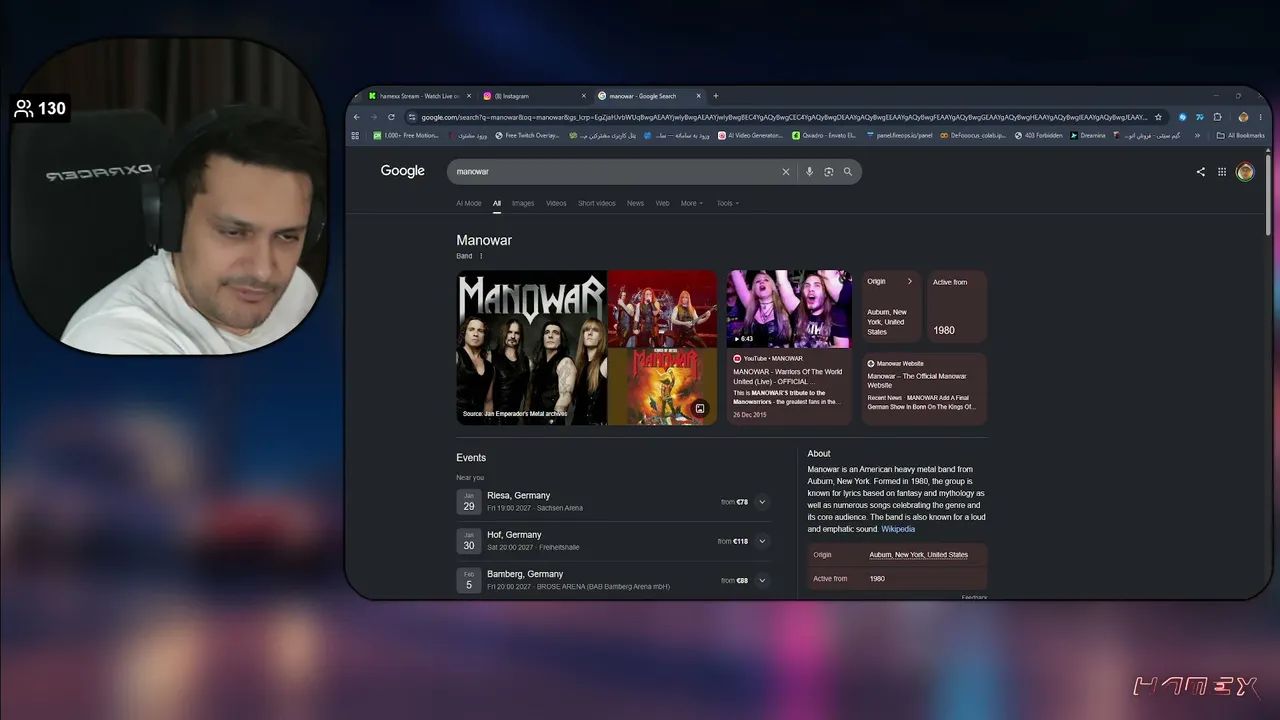Submit search with magnifier icon
This screenshot has width=1280, height=720.
[x=848, y=172]
